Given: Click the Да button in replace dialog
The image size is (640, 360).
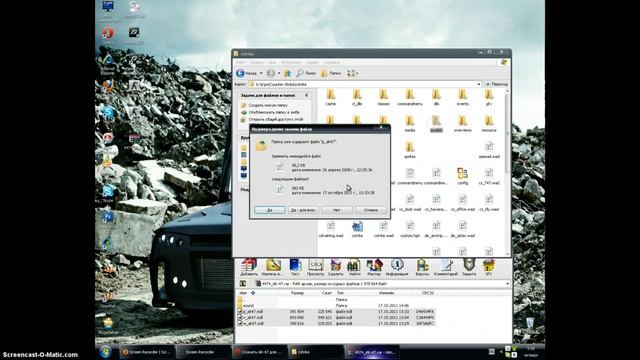Looking at the screenshot, I should point(269,210).
